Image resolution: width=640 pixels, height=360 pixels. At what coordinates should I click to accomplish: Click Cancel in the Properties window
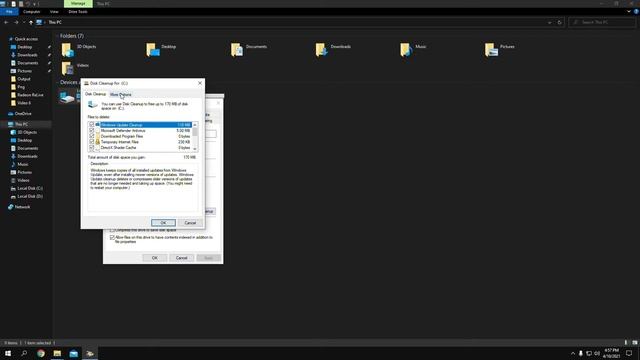[x=182, y=258]
